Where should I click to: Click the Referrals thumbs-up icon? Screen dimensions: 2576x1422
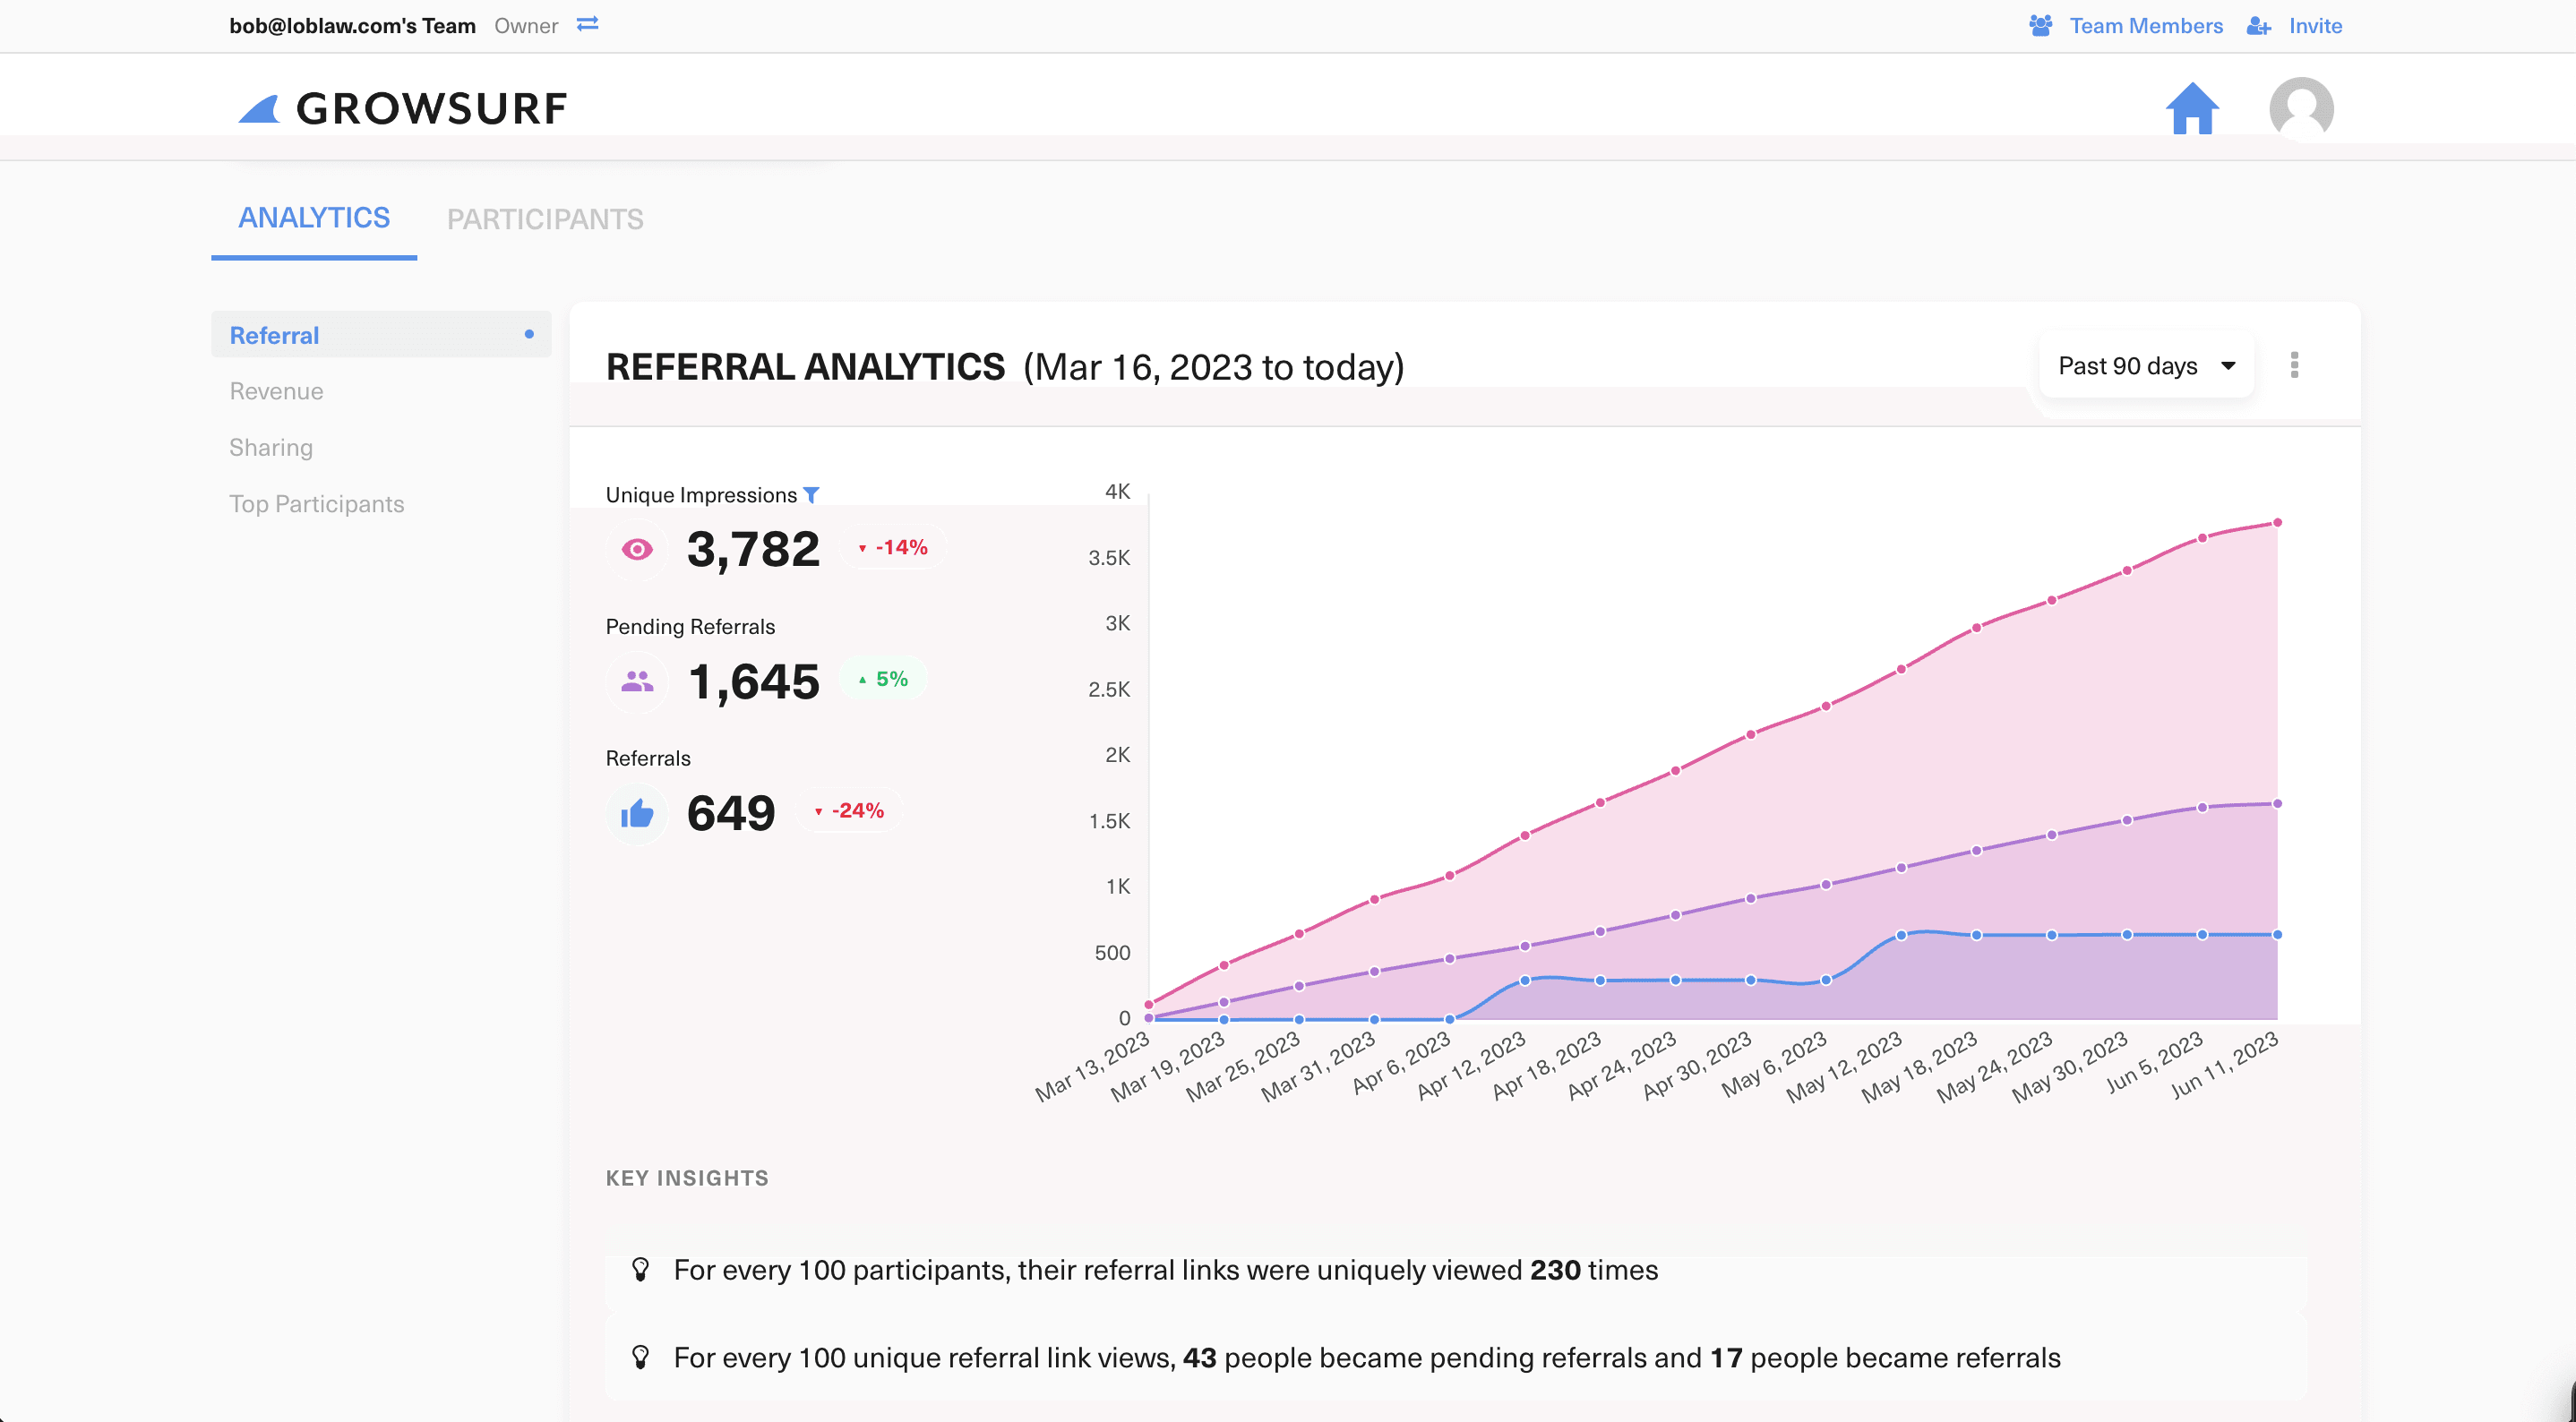pos(637,813)
